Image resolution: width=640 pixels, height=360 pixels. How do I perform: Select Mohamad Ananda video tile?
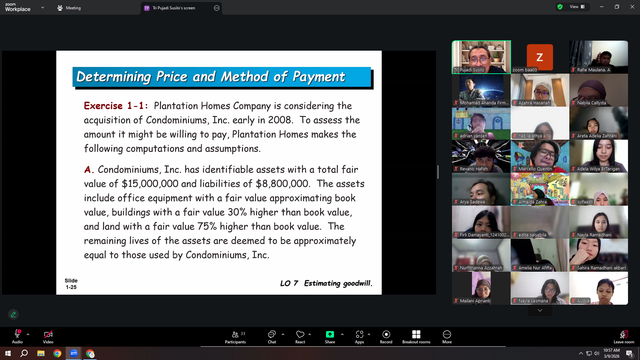481,90
